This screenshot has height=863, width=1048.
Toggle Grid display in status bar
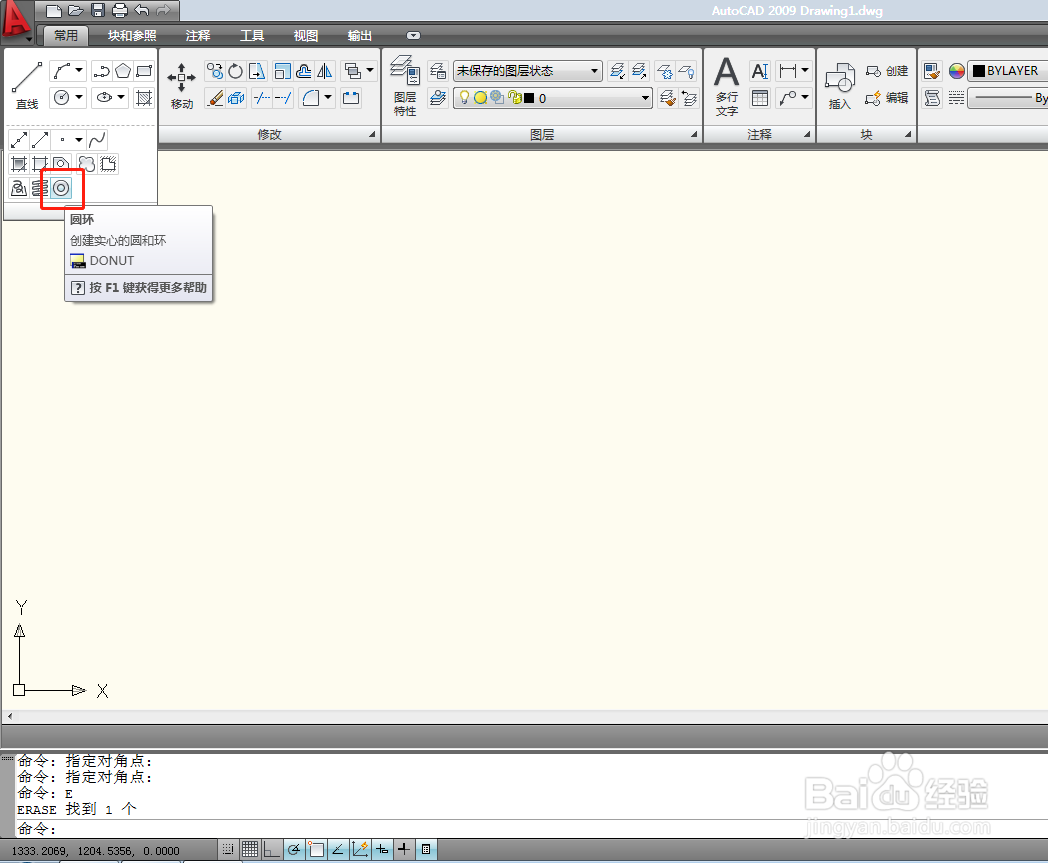coord(250,849)
